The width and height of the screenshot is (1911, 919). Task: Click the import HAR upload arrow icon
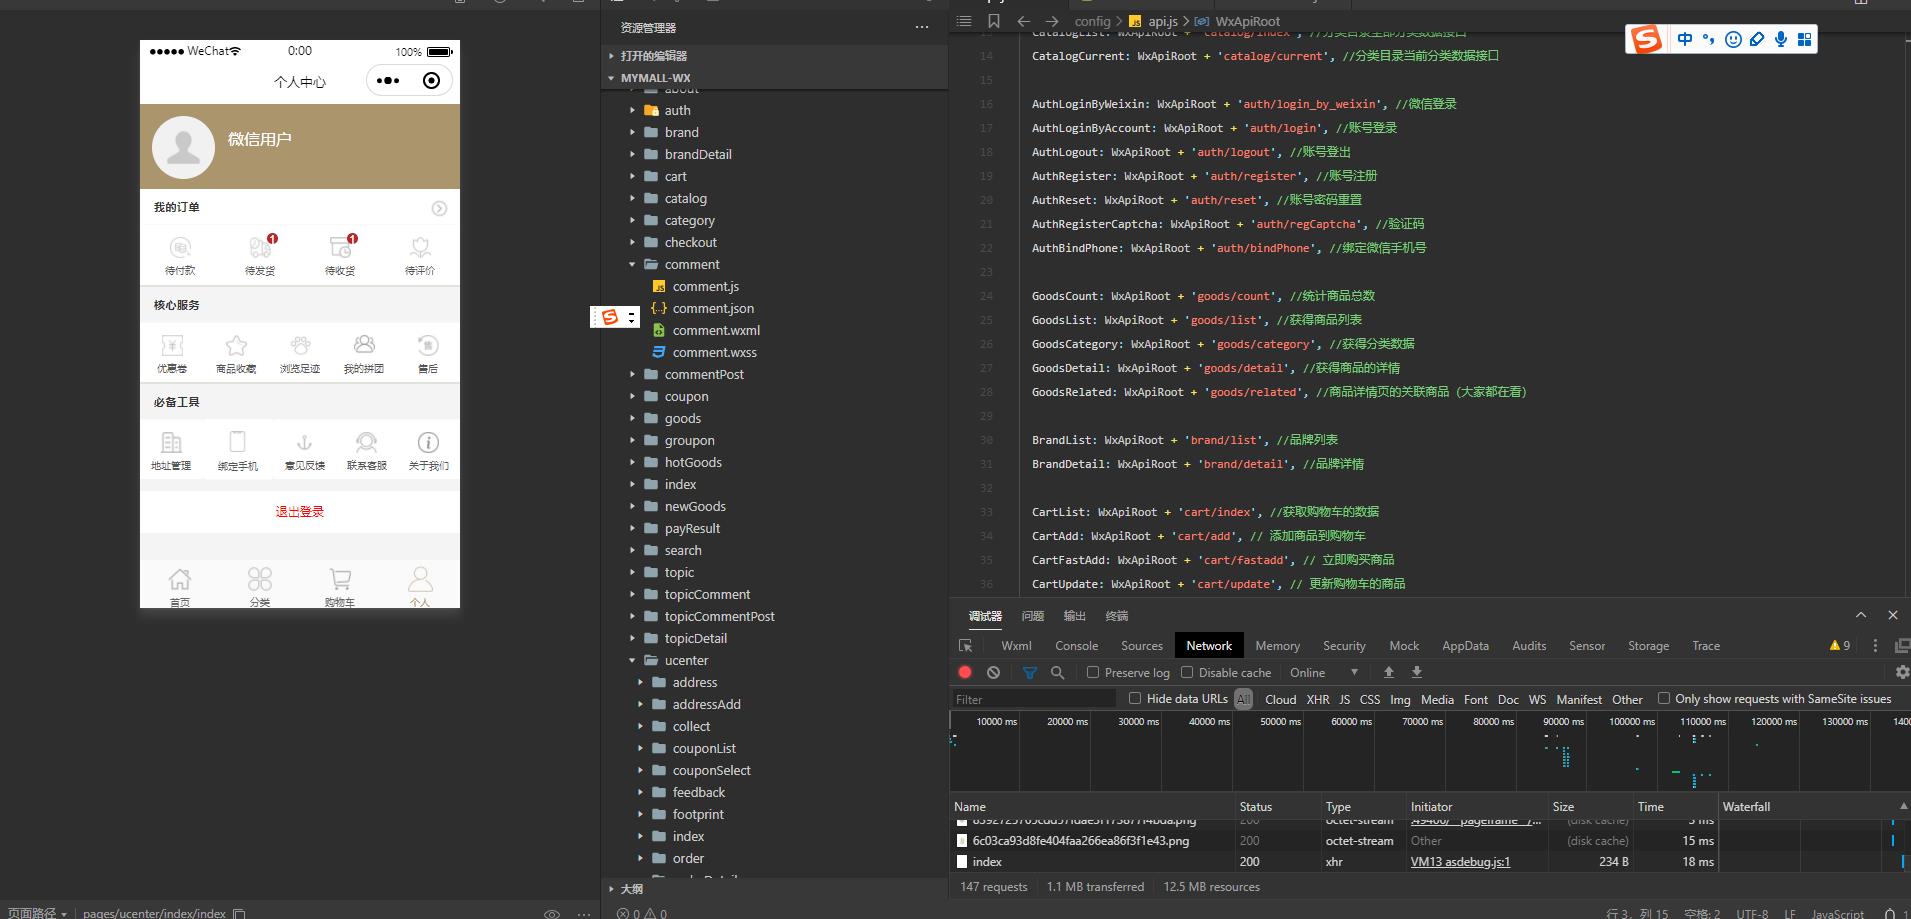pos(1388,672)
